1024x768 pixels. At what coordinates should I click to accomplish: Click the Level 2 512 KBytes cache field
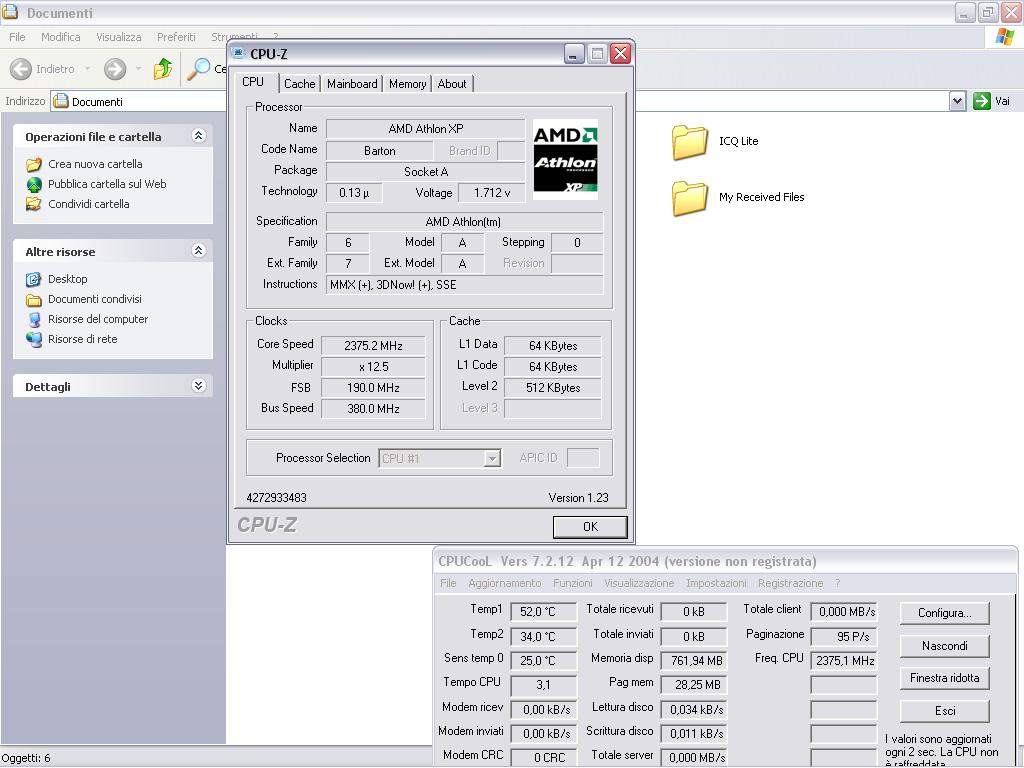click(552, 387)
